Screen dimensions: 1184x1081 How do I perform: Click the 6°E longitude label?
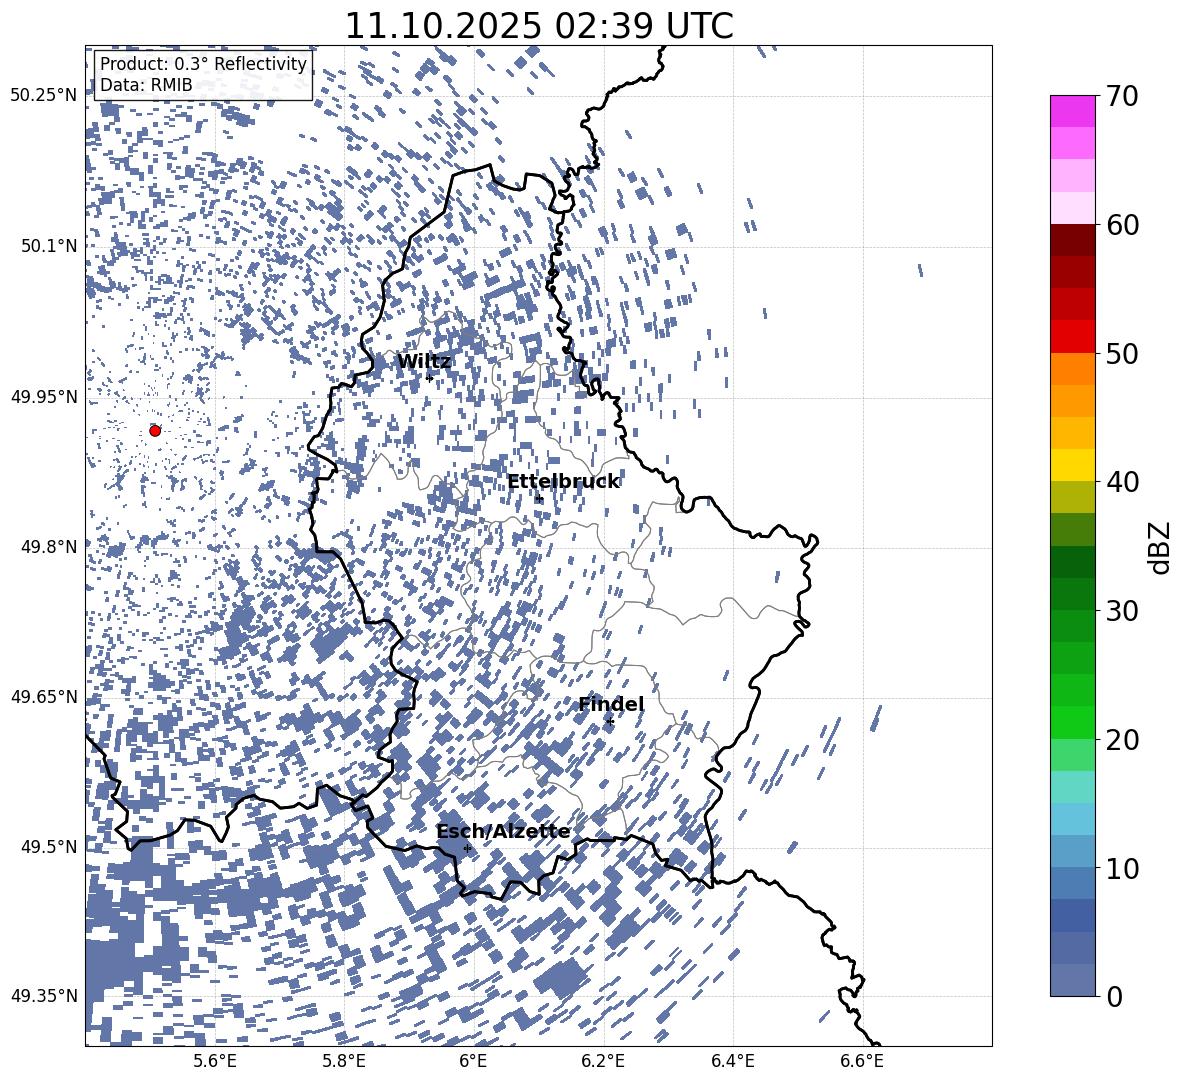pyautogui.click(x=473, y=1061)
